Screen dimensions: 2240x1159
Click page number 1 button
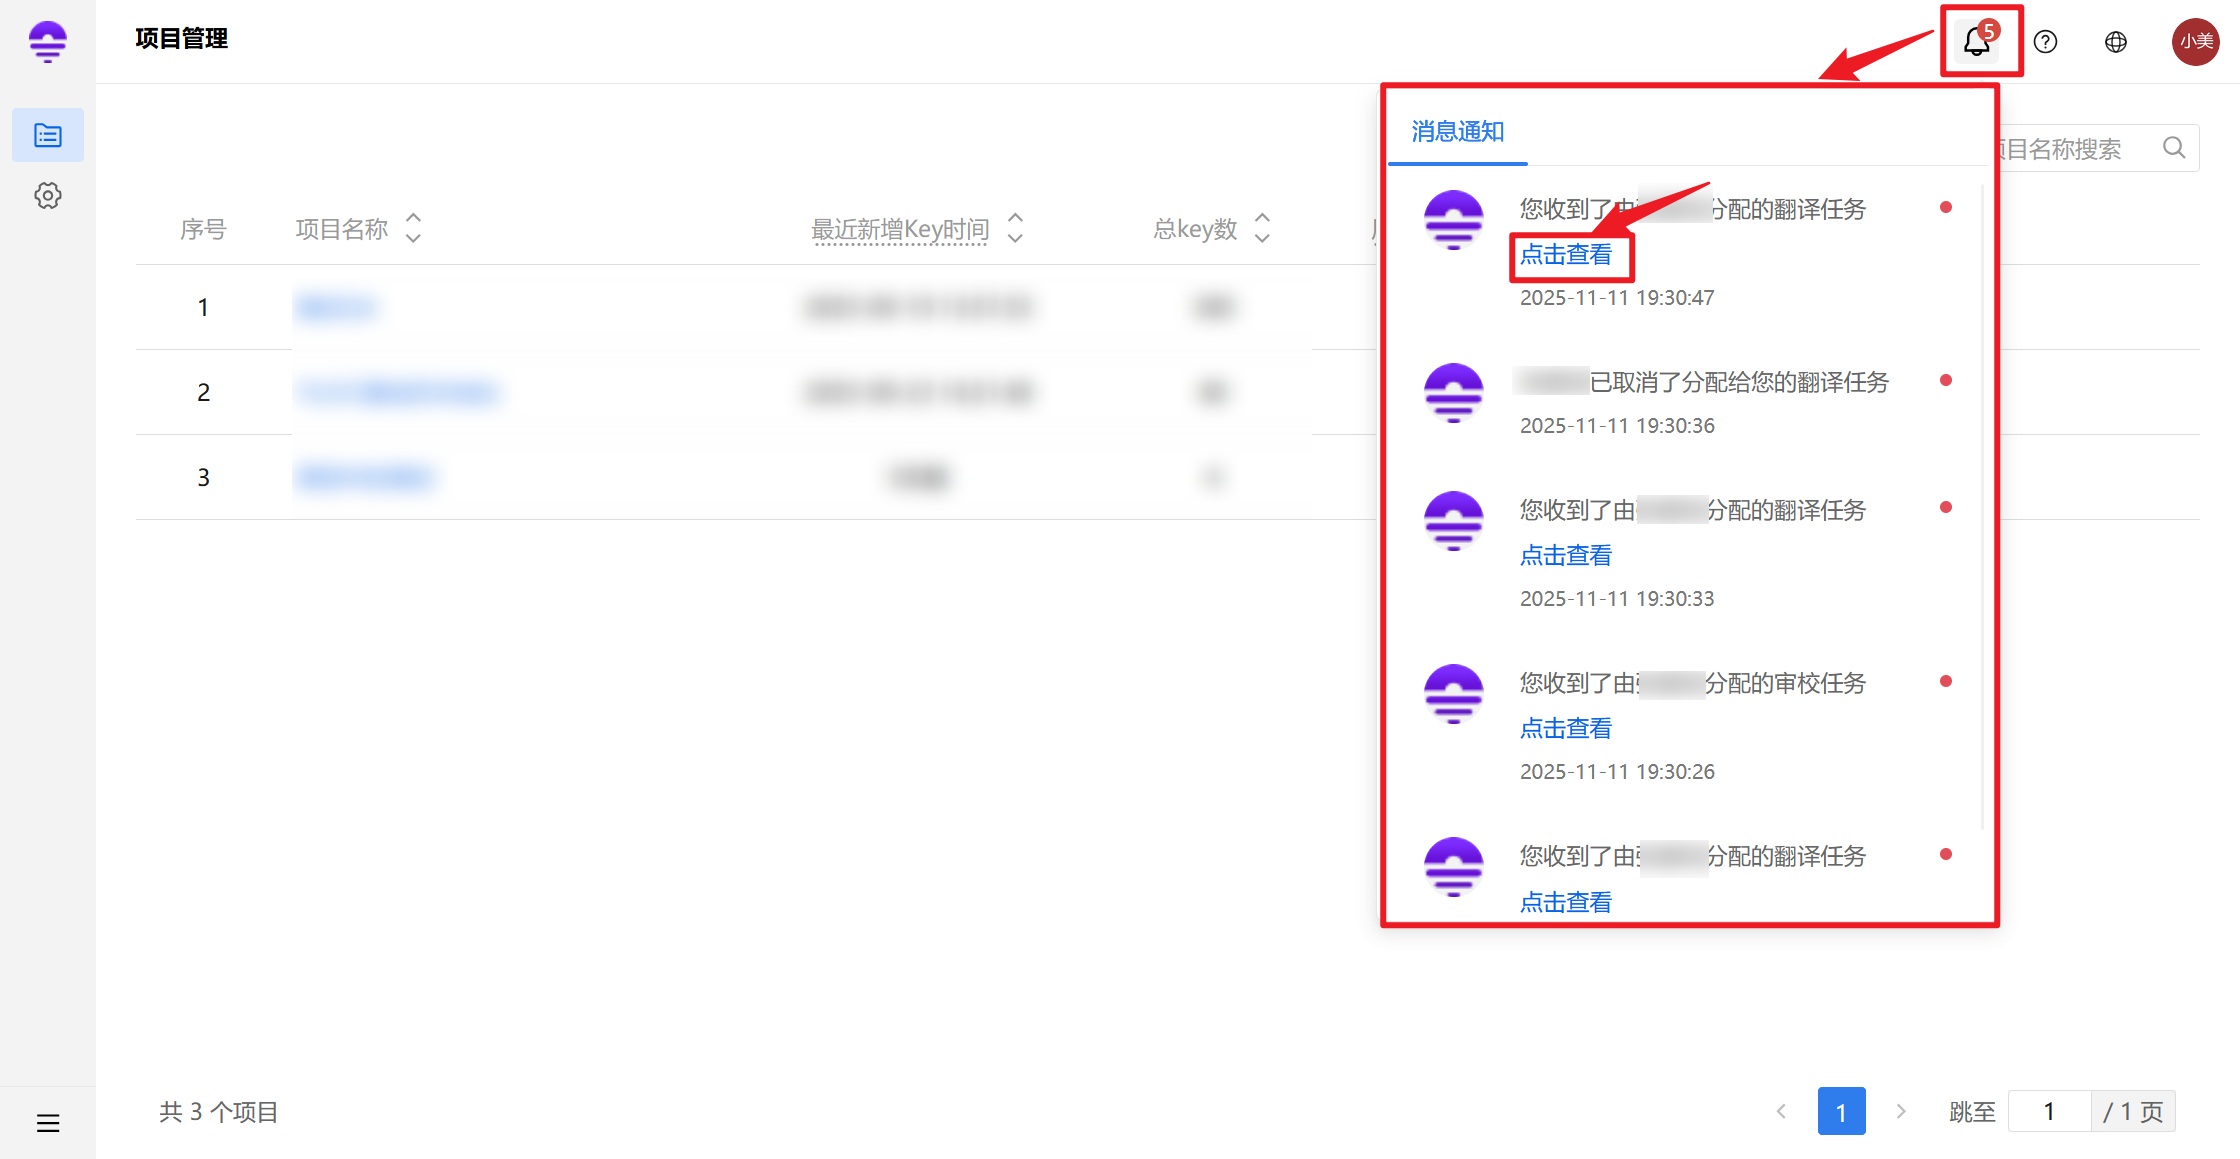pyautogui.click(x=1841, y=1111)
